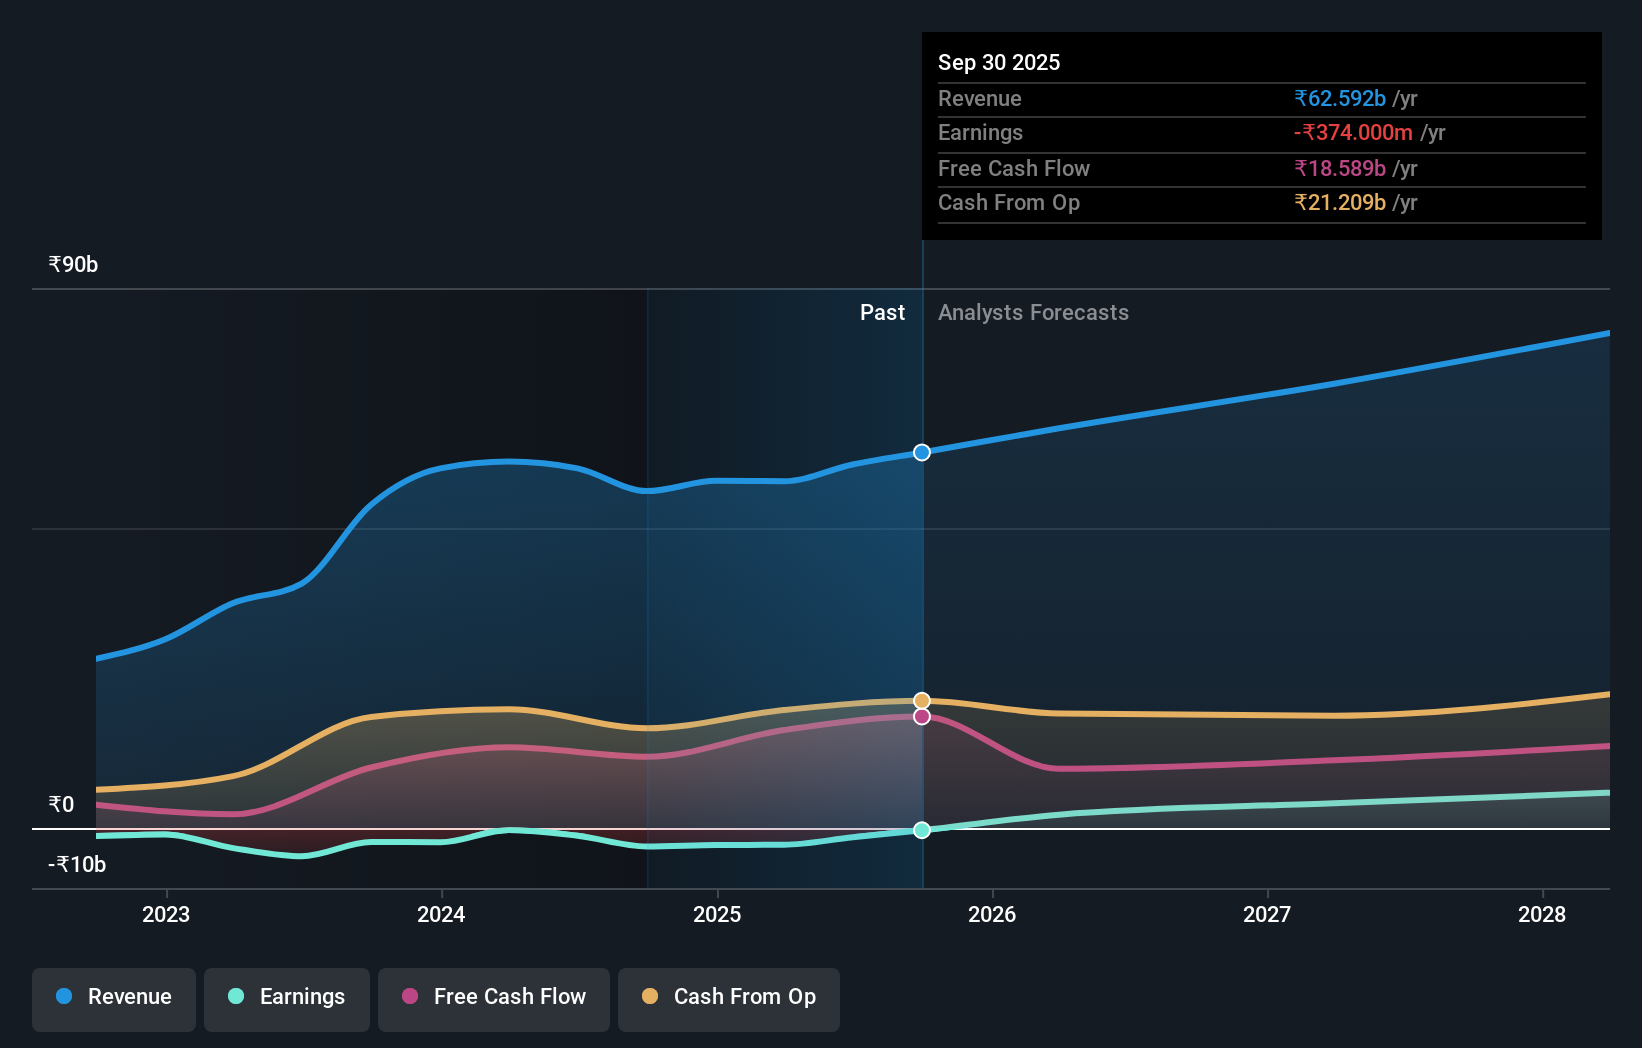Click the Cash From Op legend button
This screenshot has width=1642, height=1048.
[728, 999]
